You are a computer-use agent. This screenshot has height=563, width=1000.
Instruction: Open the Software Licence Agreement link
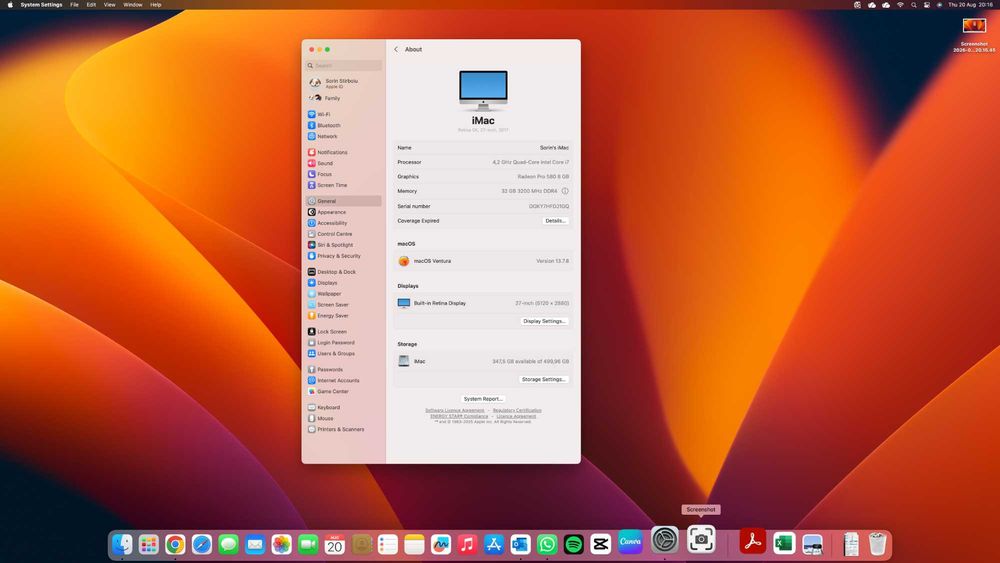tap(455, 411)
